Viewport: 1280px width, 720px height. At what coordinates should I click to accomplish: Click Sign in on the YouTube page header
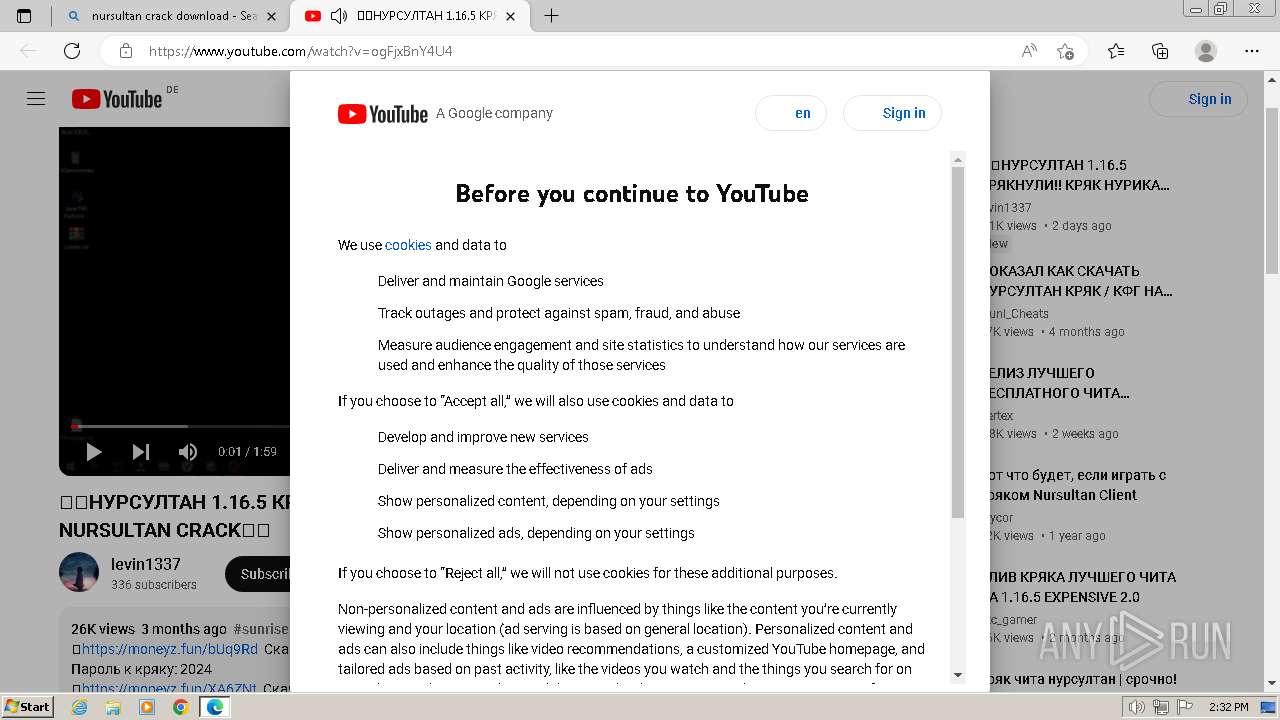1199,99
